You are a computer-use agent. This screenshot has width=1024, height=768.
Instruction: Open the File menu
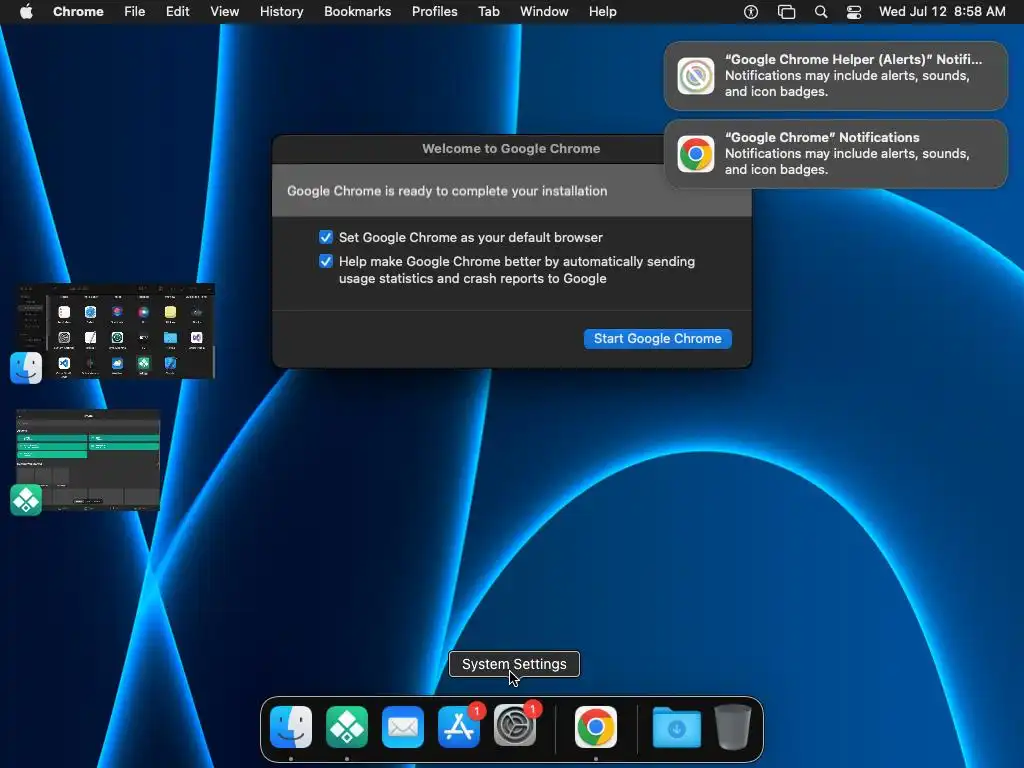[x=135, y=12]
